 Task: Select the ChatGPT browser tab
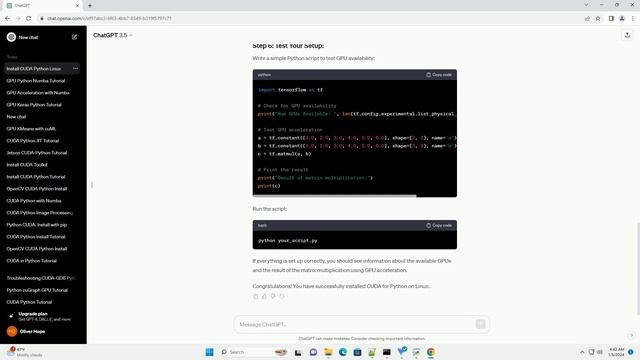click(42, 6)
